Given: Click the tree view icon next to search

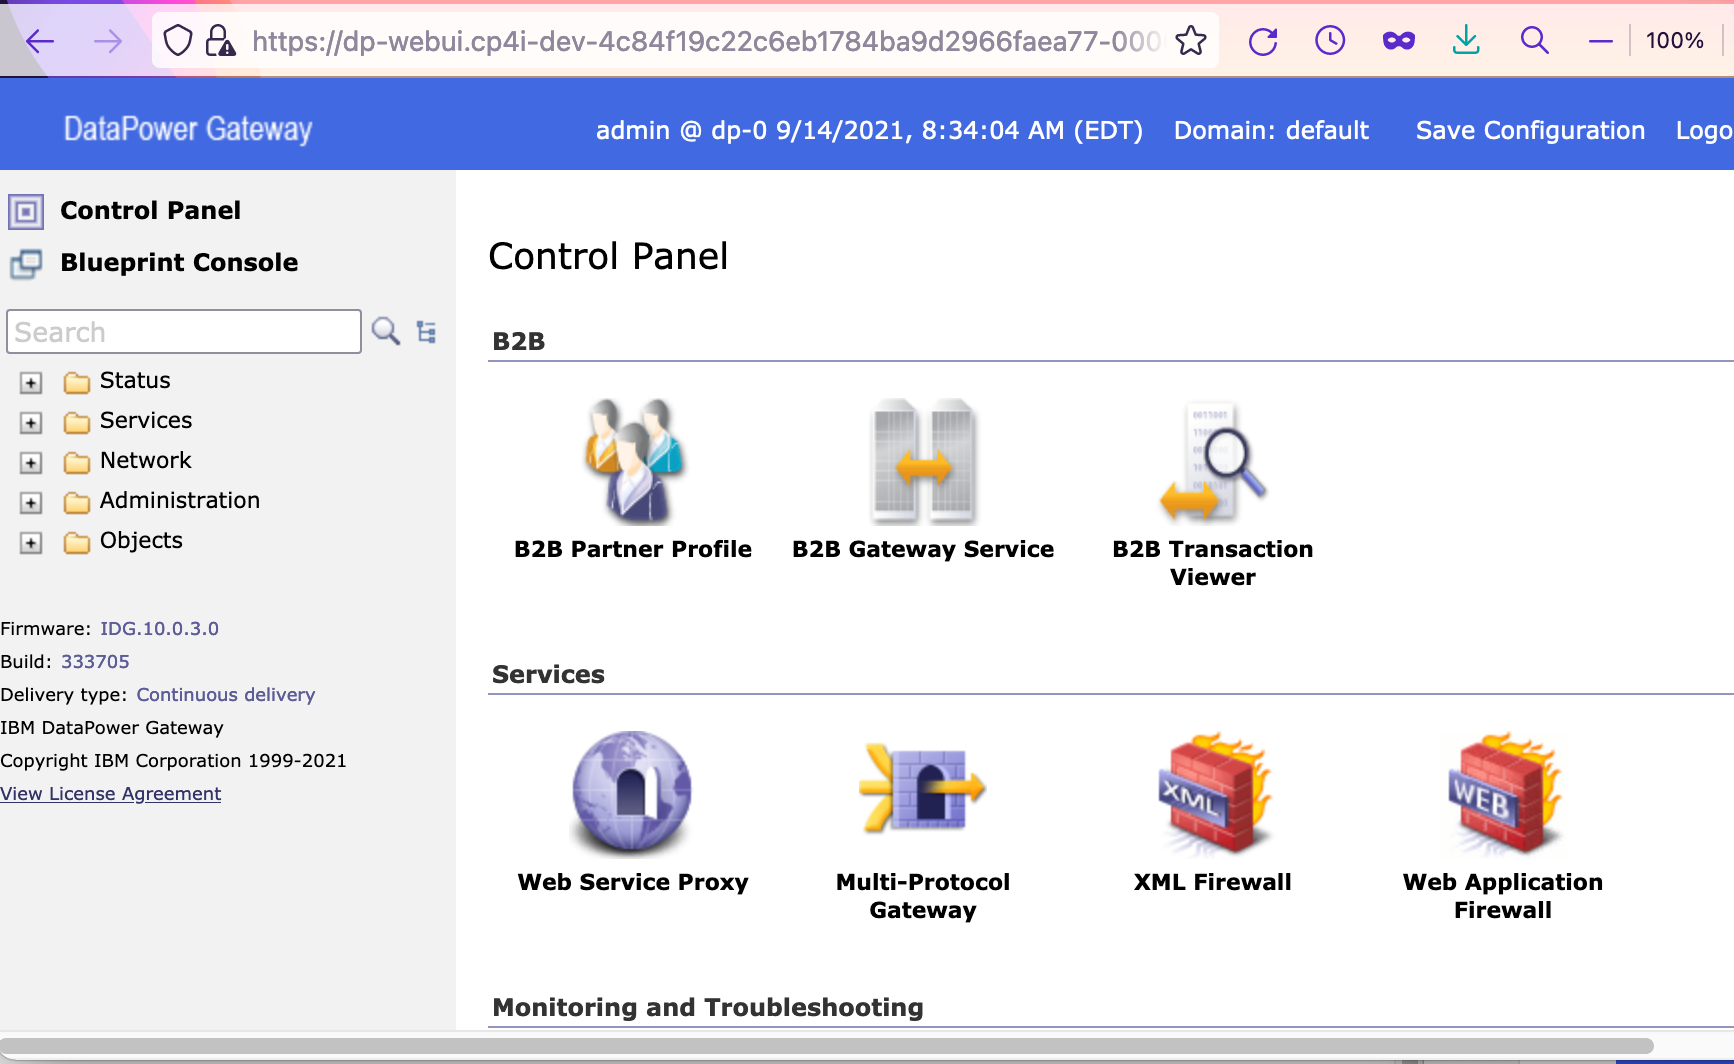Looking at the screenshot, I should point(427,332).
